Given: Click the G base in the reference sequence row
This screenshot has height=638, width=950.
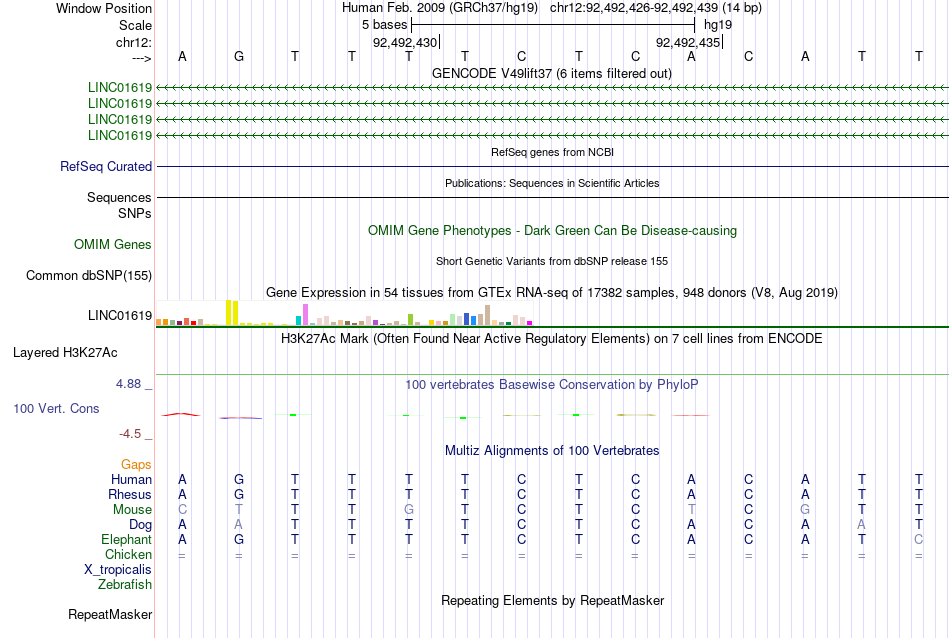Looking at the screenshot, I should tap(239, 56).
